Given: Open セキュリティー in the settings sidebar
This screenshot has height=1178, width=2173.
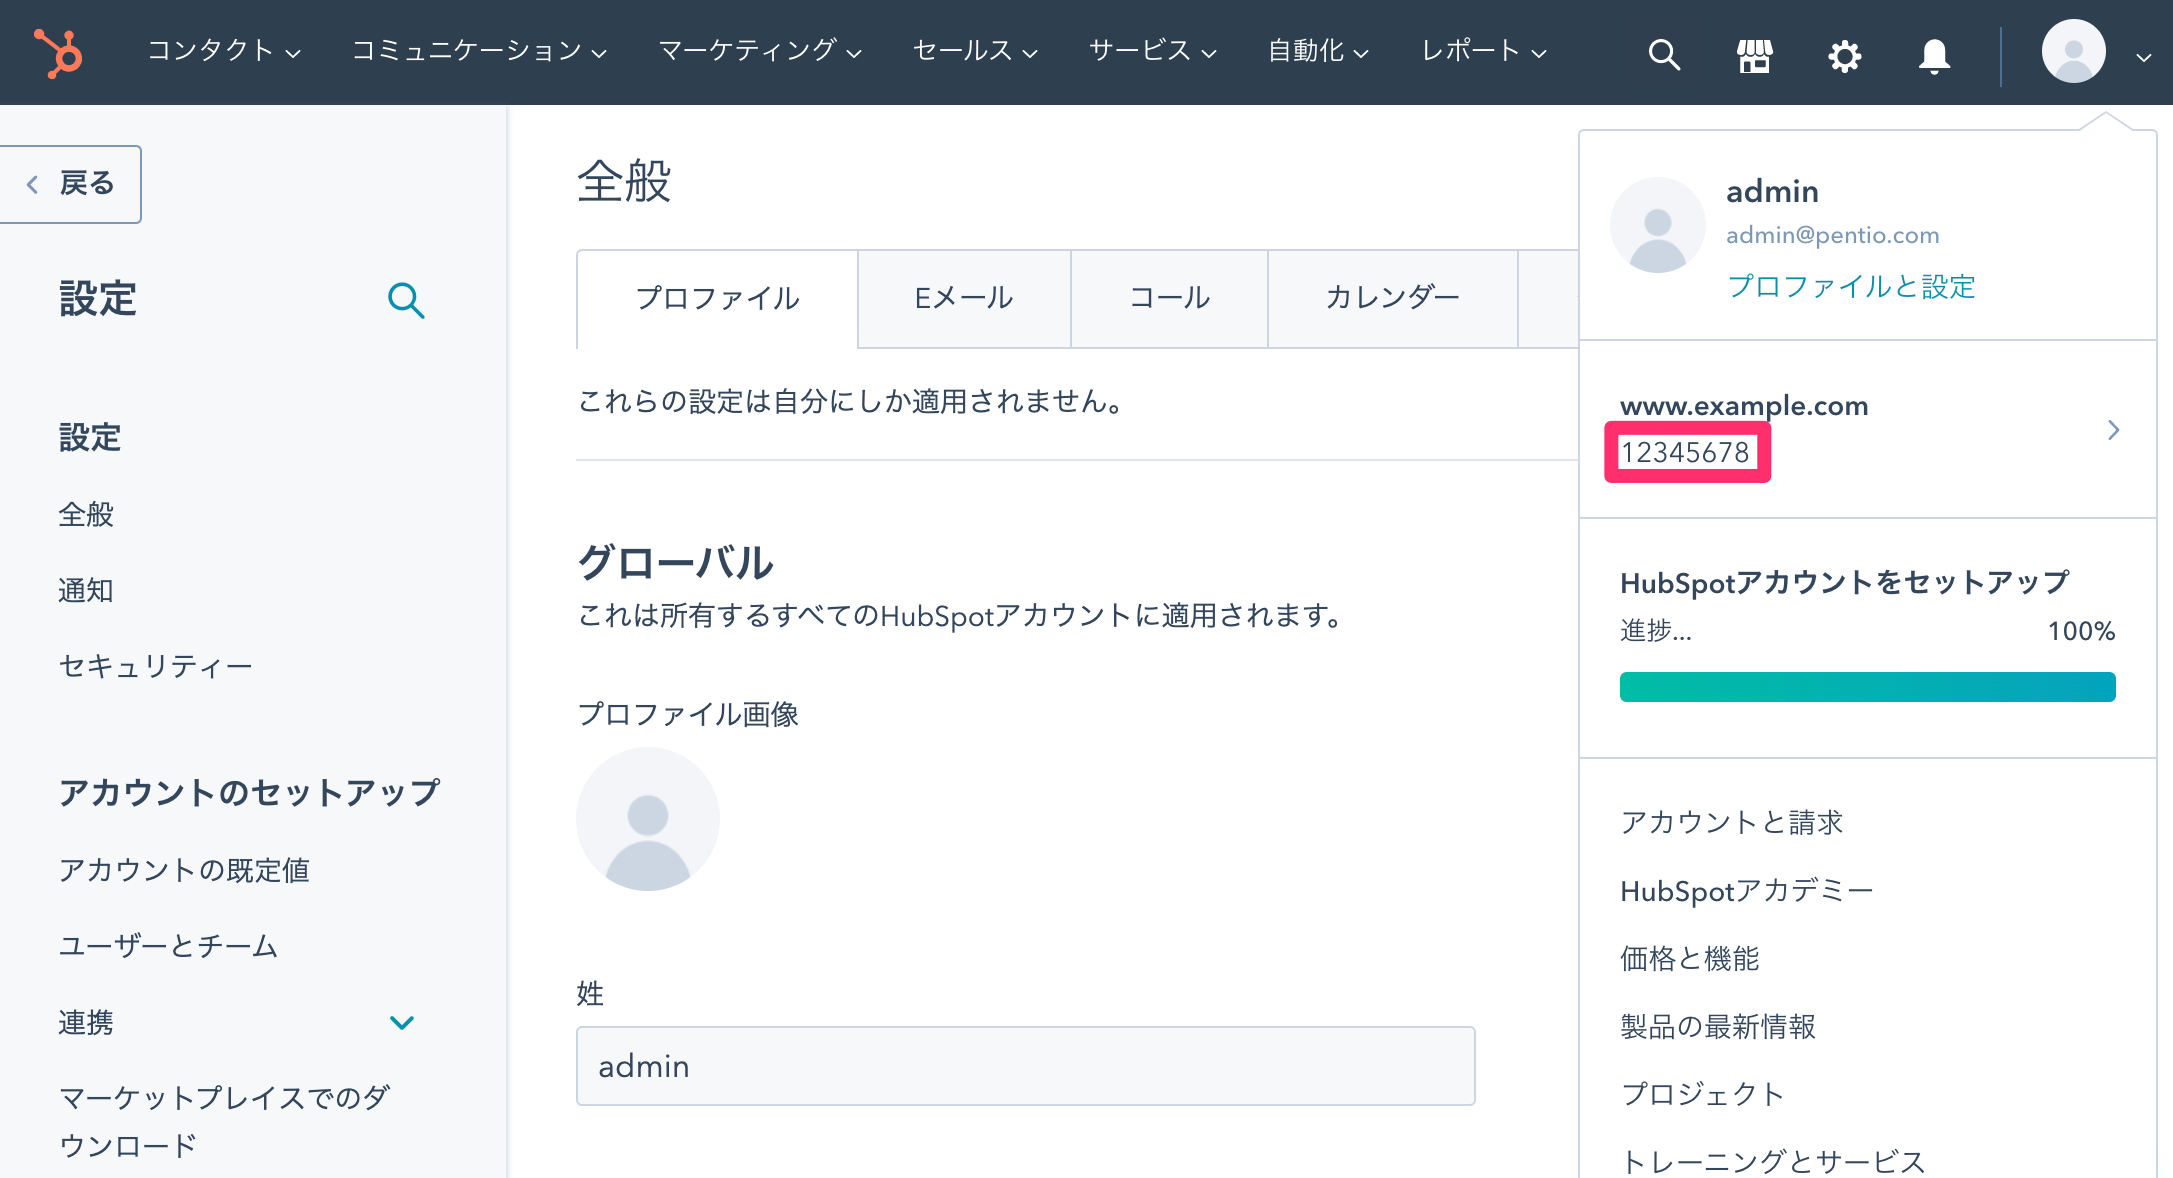Looking at the screenshot, I should (155, 666).
